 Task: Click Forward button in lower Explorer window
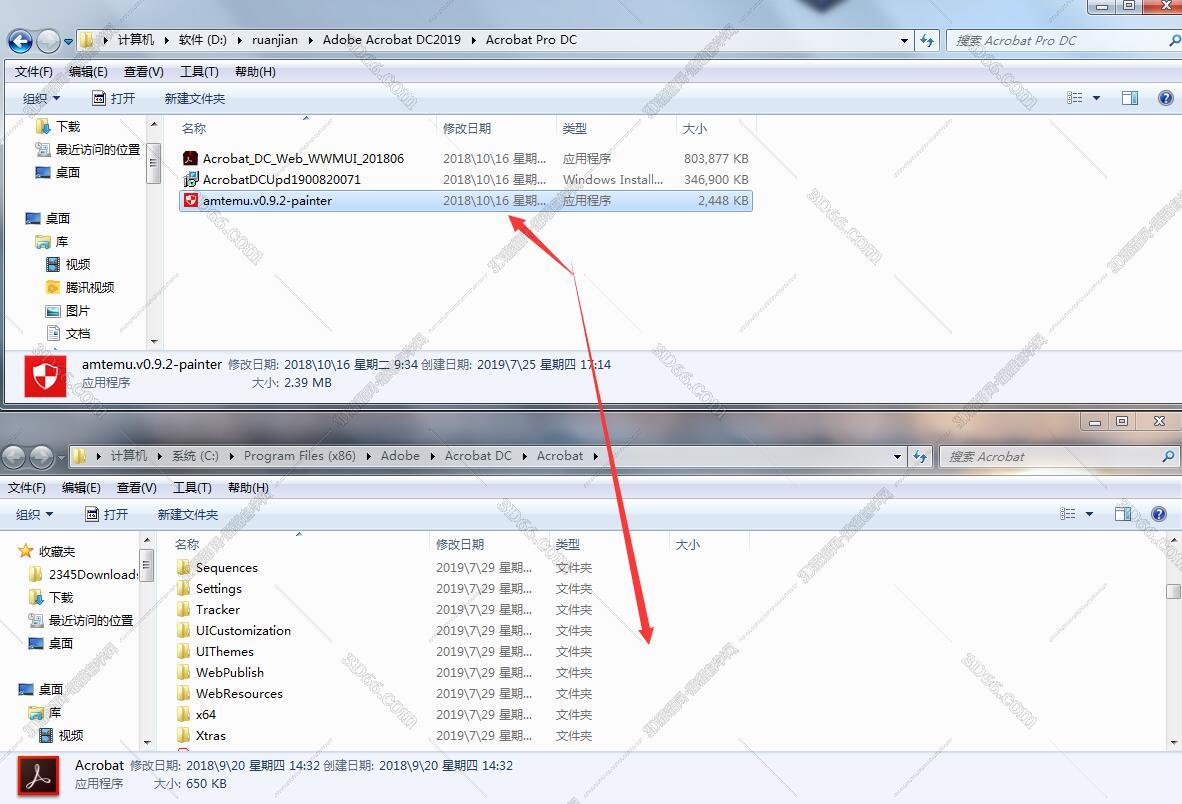tap(41, 457)
